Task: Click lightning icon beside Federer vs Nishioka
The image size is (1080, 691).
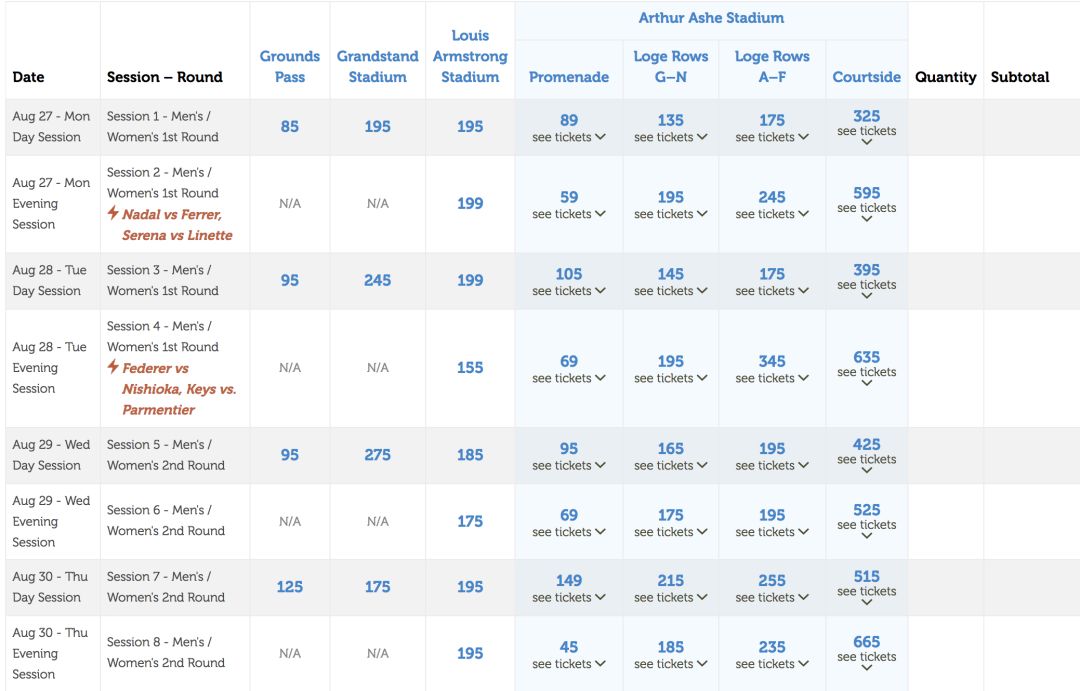Action: tap(113, 368)
